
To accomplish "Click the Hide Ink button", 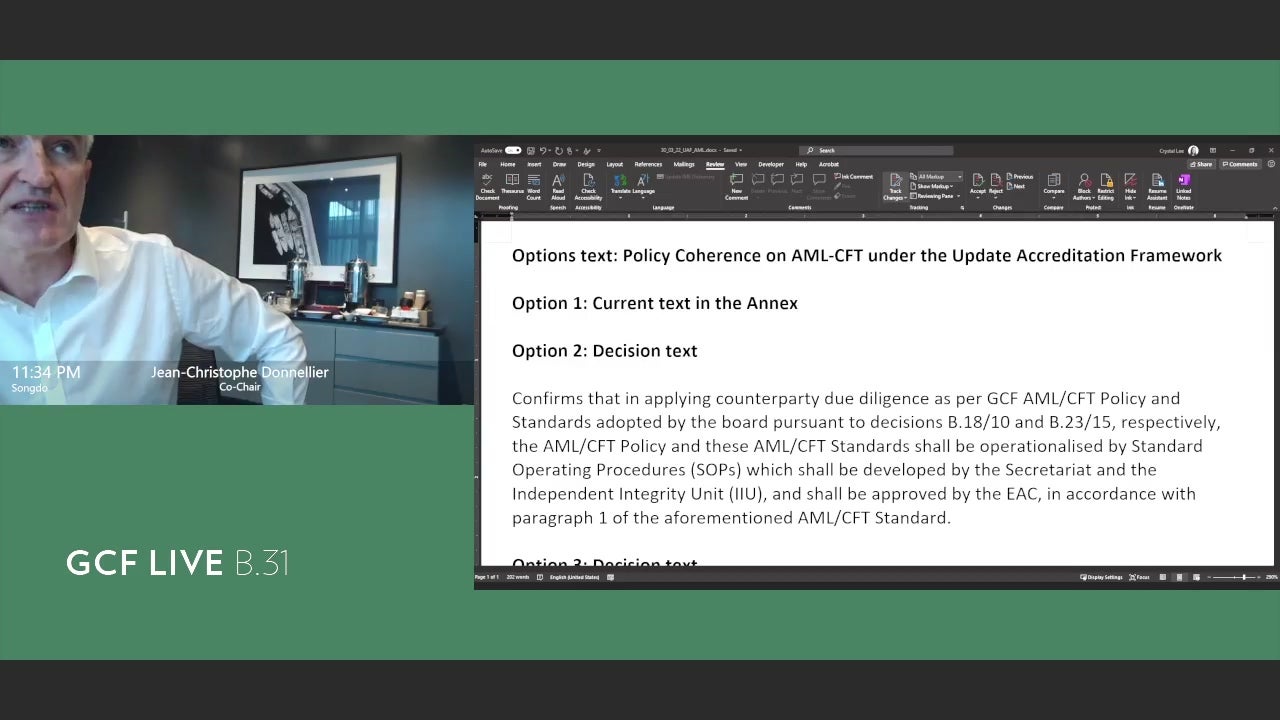I will (1130, 186).
